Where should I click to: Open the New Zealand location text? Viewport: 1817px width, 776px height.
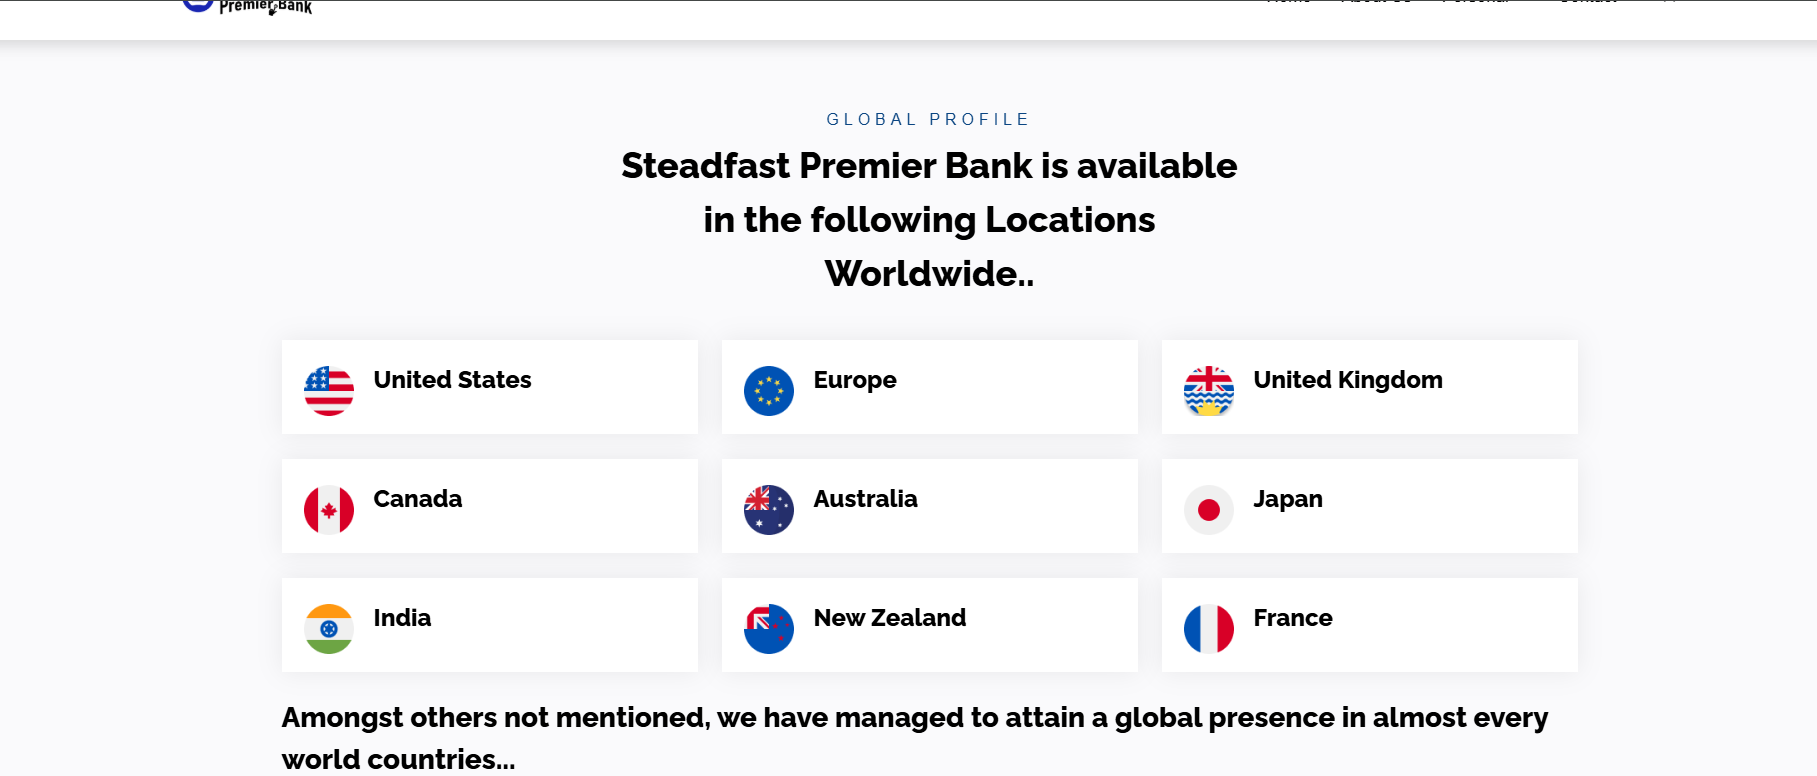tap(889, 618)
